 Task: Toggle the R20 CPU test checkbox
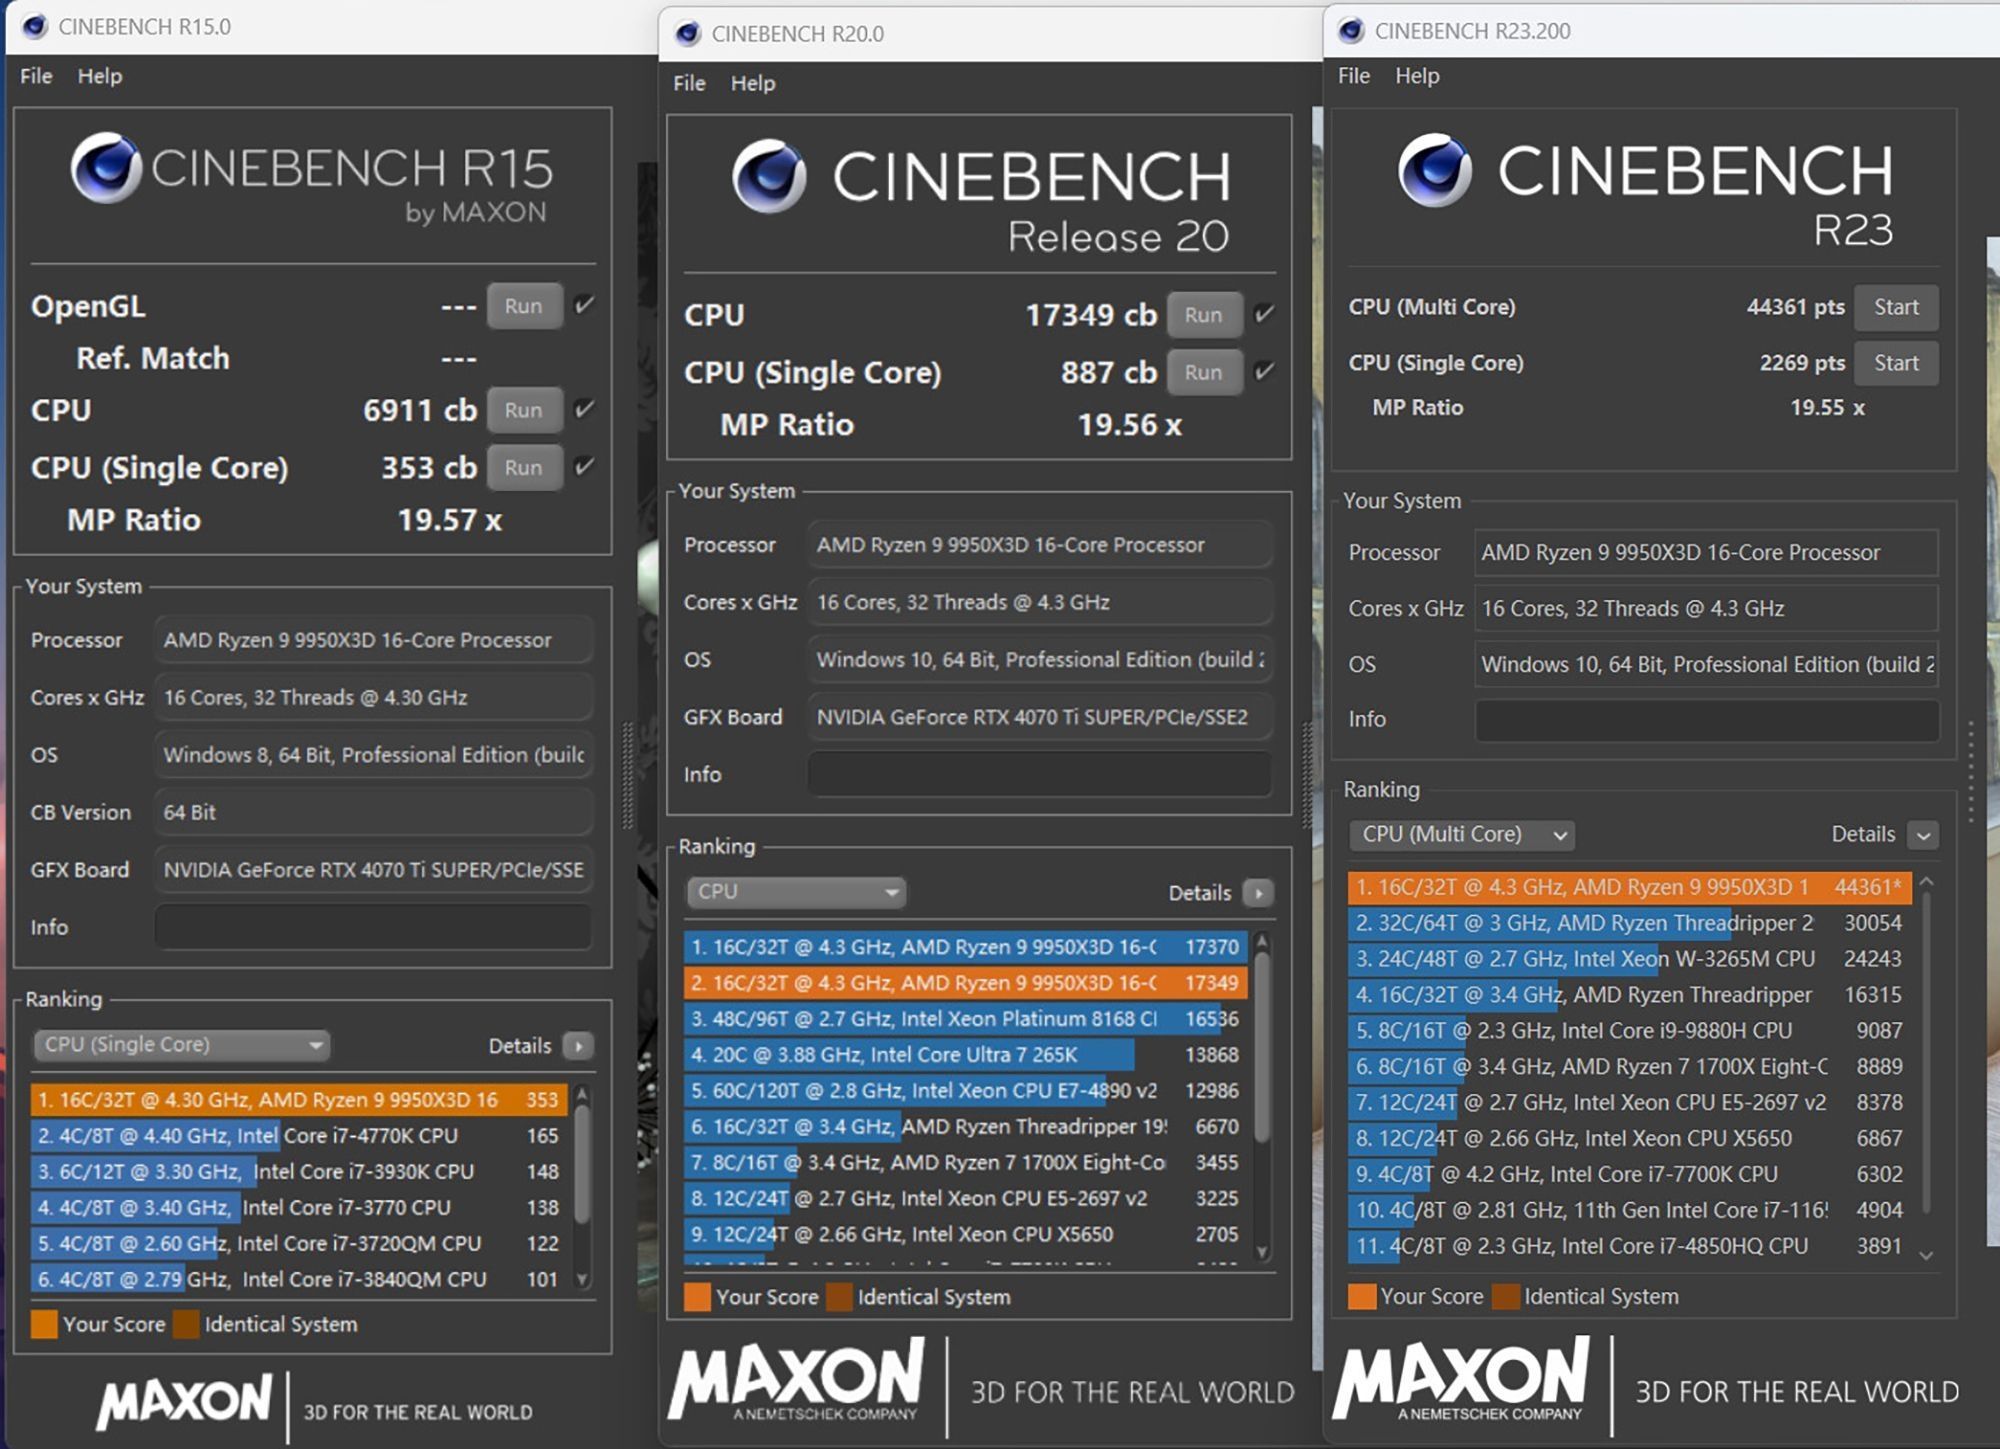pos(1264,314)
